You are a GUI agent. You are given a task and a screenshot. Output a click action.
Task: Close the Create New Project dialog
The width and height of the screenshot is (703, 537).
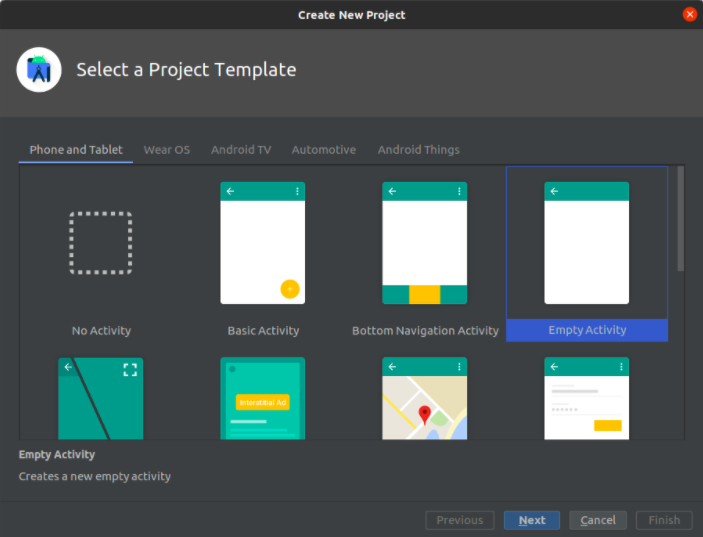click(690, 15)
